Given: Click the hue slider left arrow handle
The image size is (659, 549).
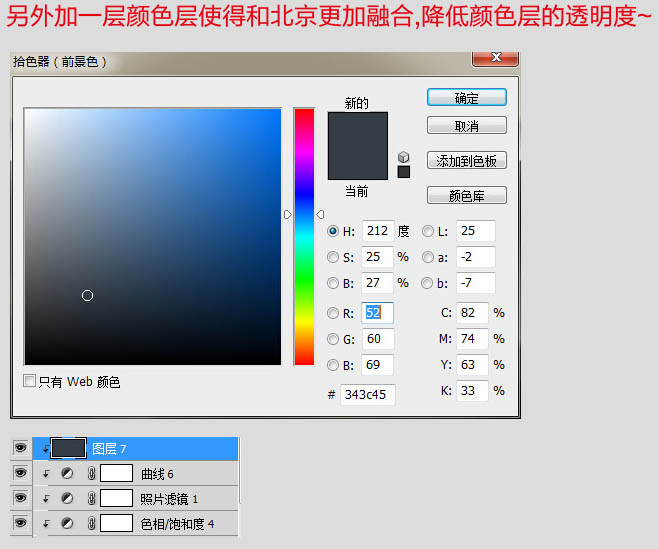Looking at the screenshot, I should click(x=287, y=215).
